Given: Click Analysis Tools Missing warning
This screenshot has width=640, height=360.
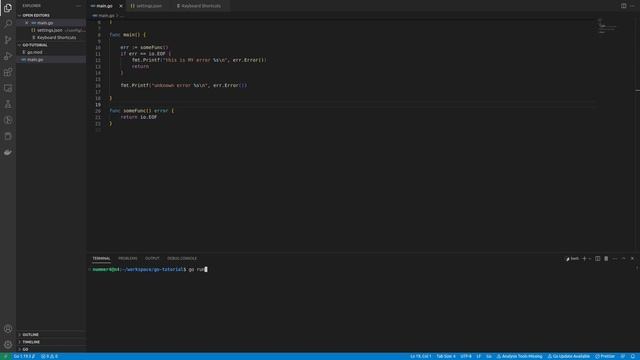Looking at the screenshot, I should coord(519,356).
